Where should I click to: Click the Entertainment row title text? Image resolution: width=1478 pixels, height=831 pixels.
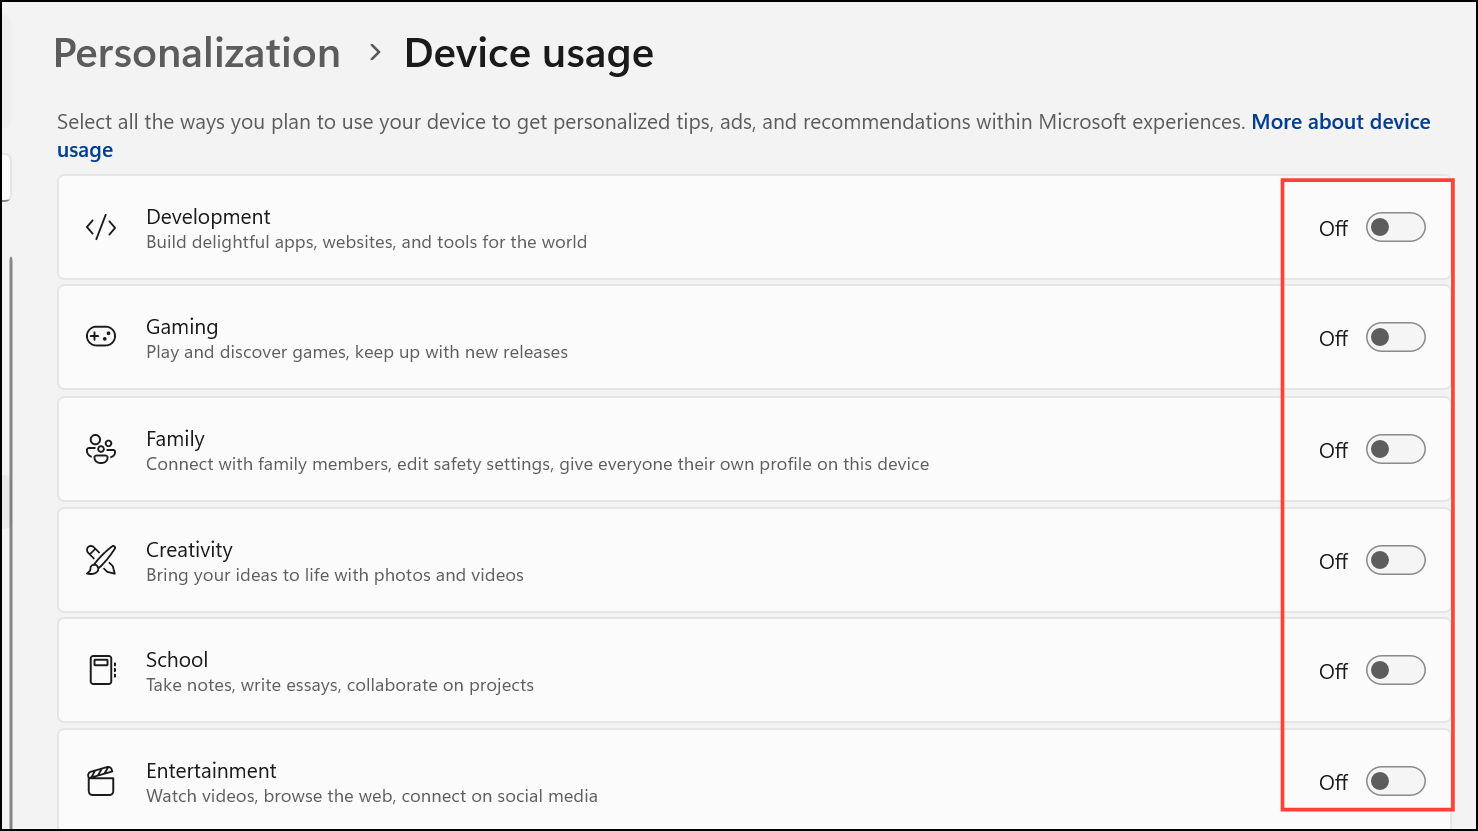point(211,771)
